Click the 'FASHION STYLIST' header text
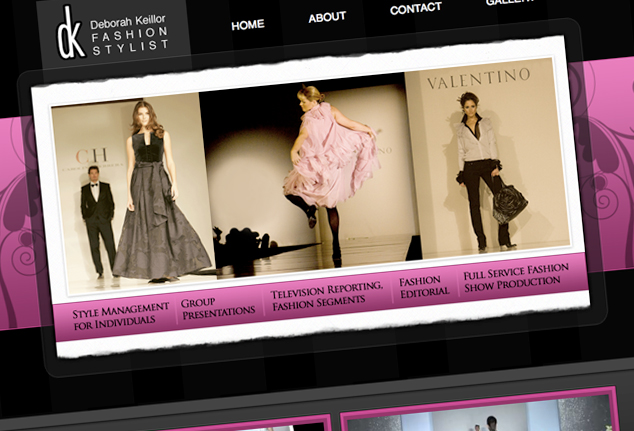This screenshot has width=634, height=431. click(x=130, y=42)
